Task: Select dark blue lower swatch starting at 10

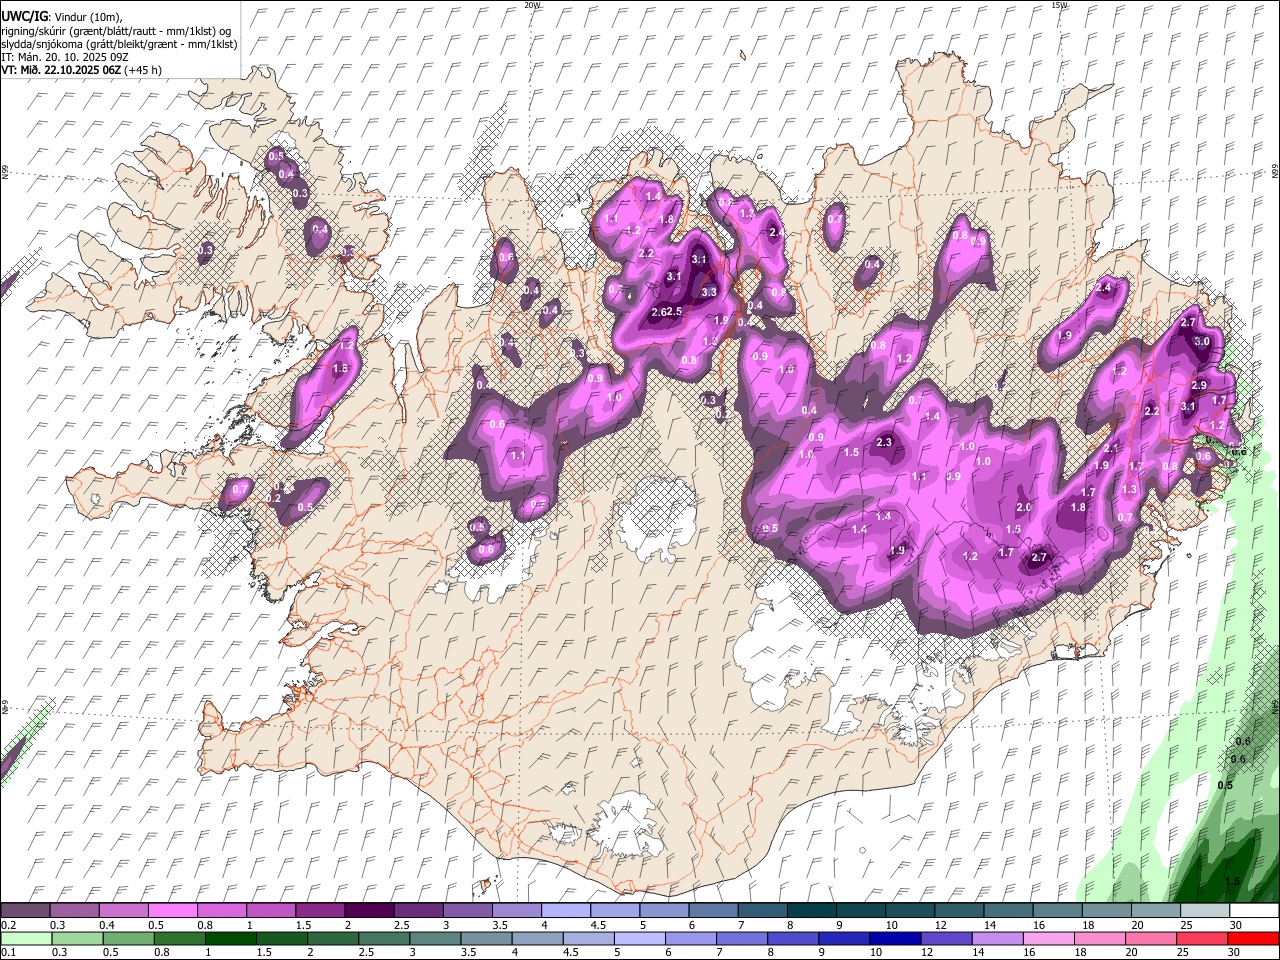Action: pos(894,938)
